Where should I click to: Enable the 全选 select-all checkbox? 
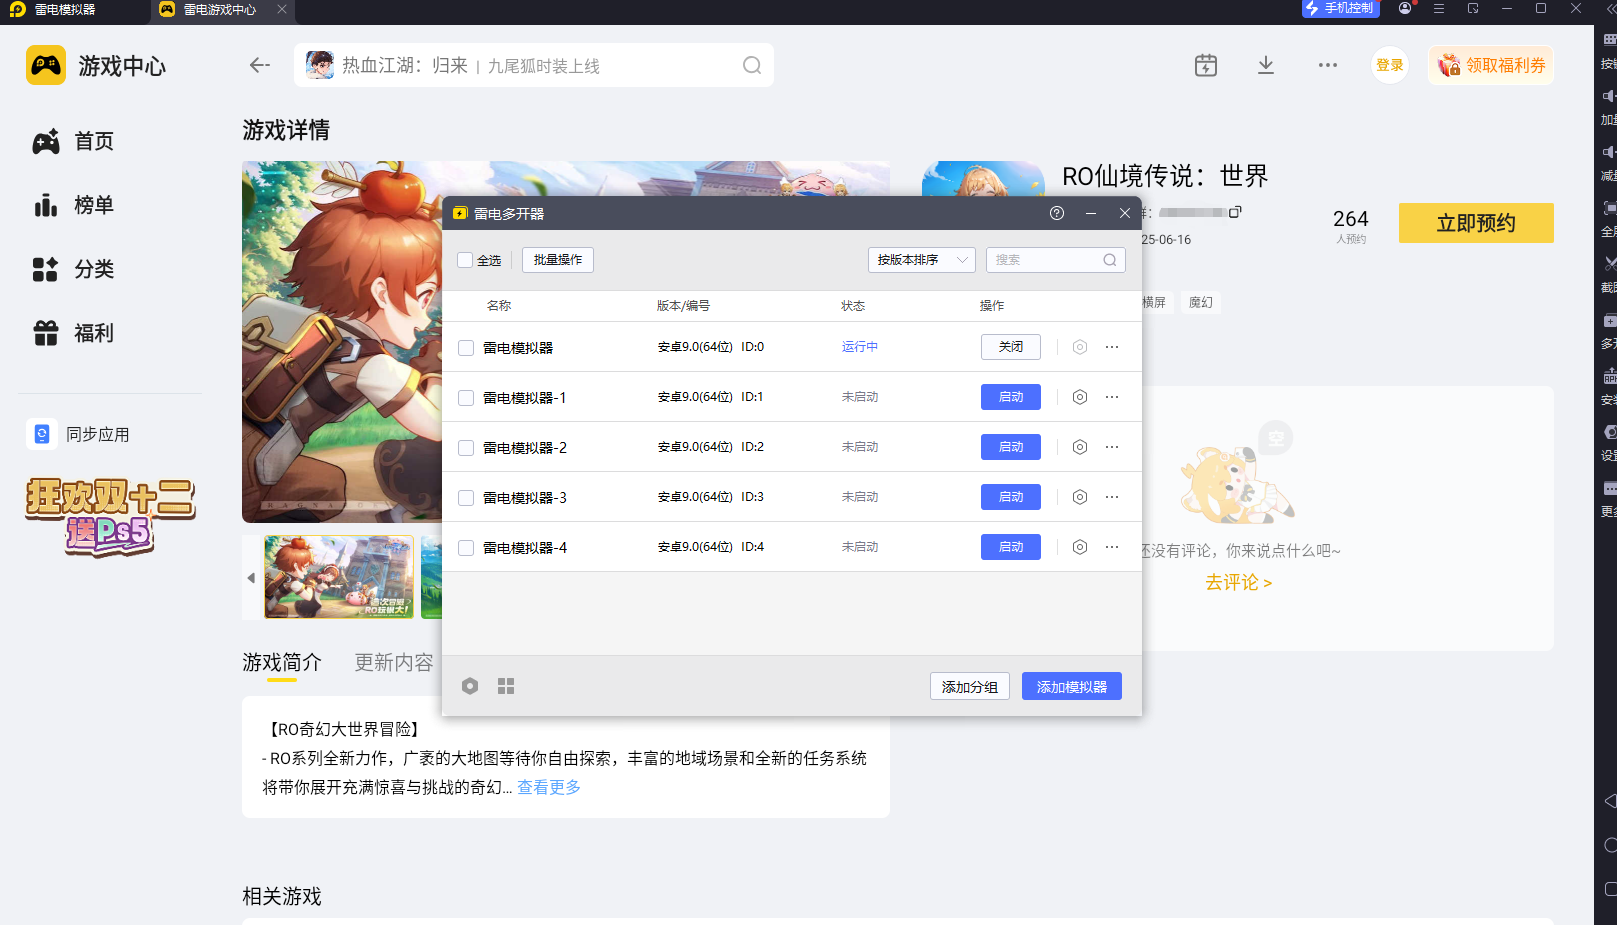[465, 259]
